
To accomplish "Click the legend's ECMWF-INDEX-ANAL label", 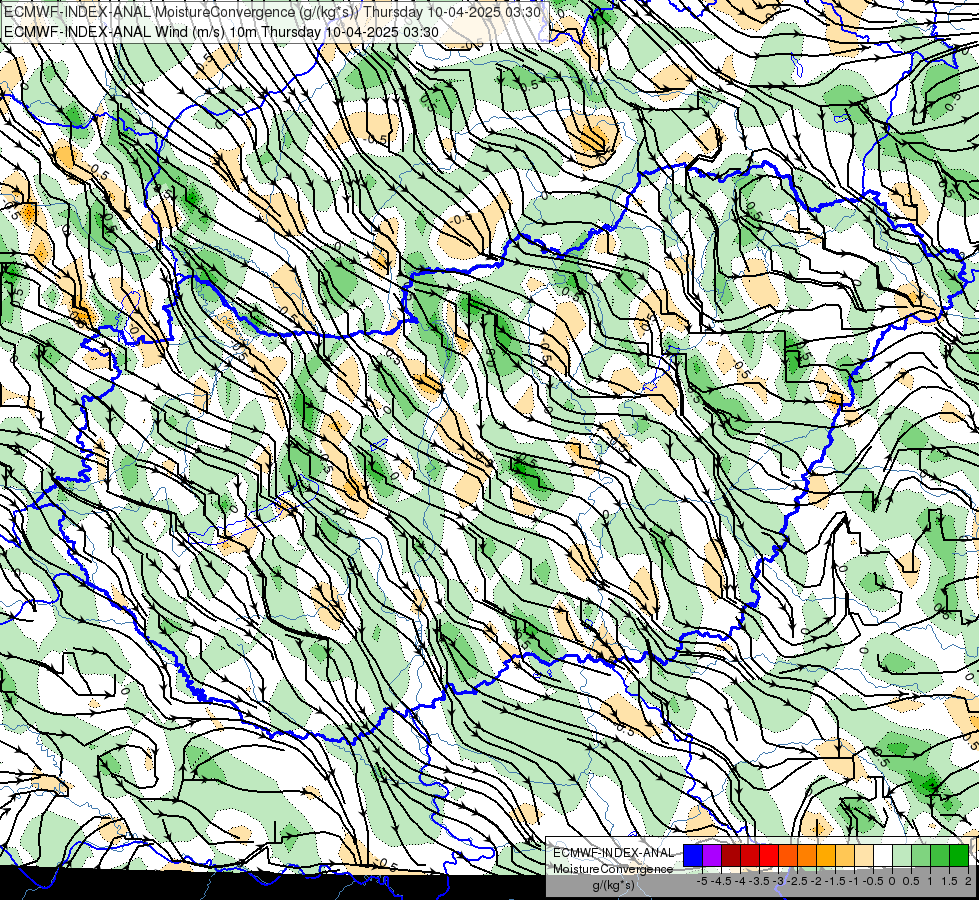I will (613, 853).
